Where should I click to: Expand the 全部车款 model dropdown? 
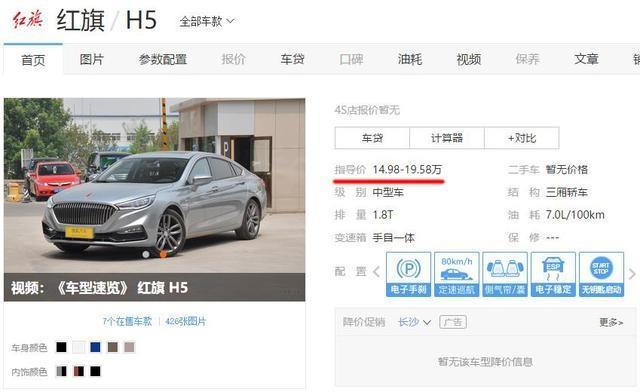coord(207,21)
